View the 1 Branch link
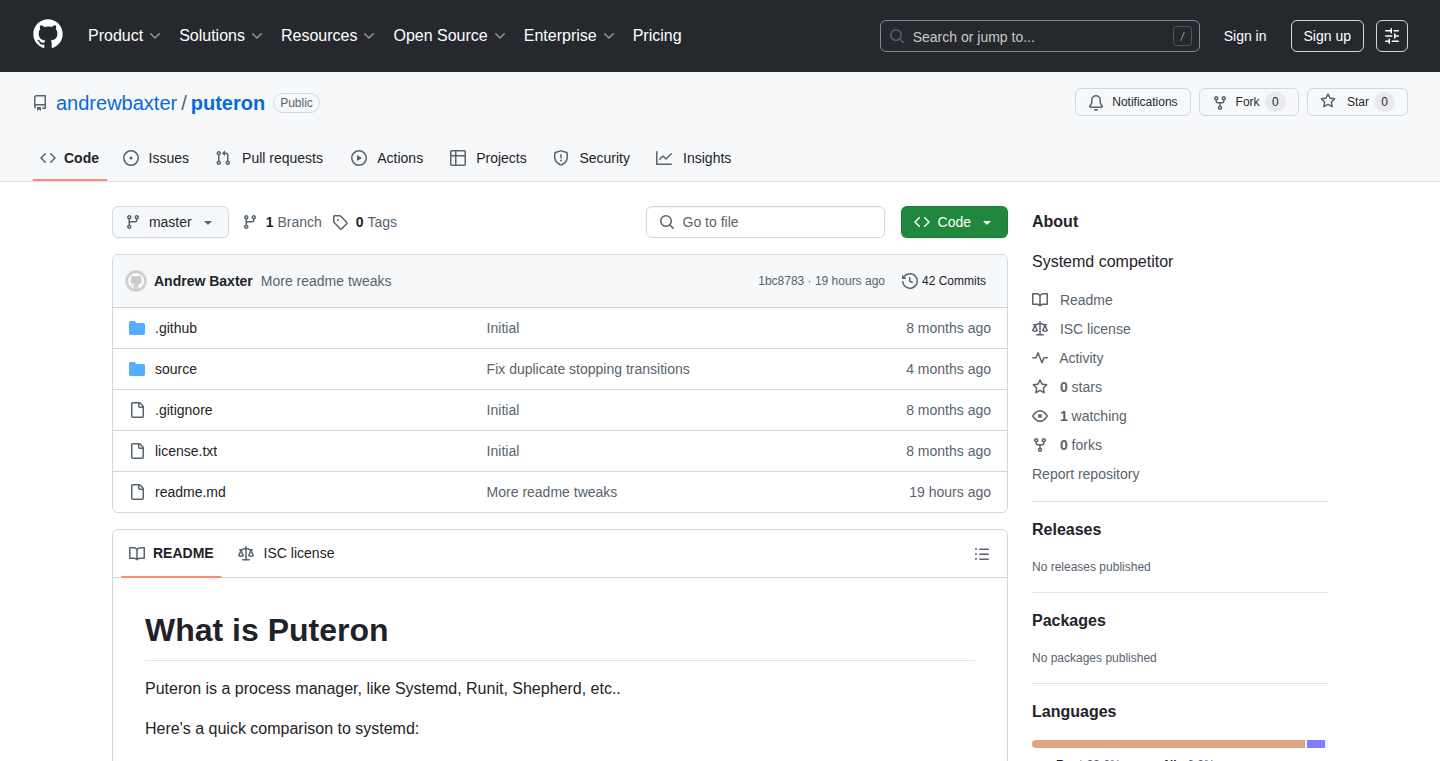This screenshot has height=761, width=1440. coord(282,222)
